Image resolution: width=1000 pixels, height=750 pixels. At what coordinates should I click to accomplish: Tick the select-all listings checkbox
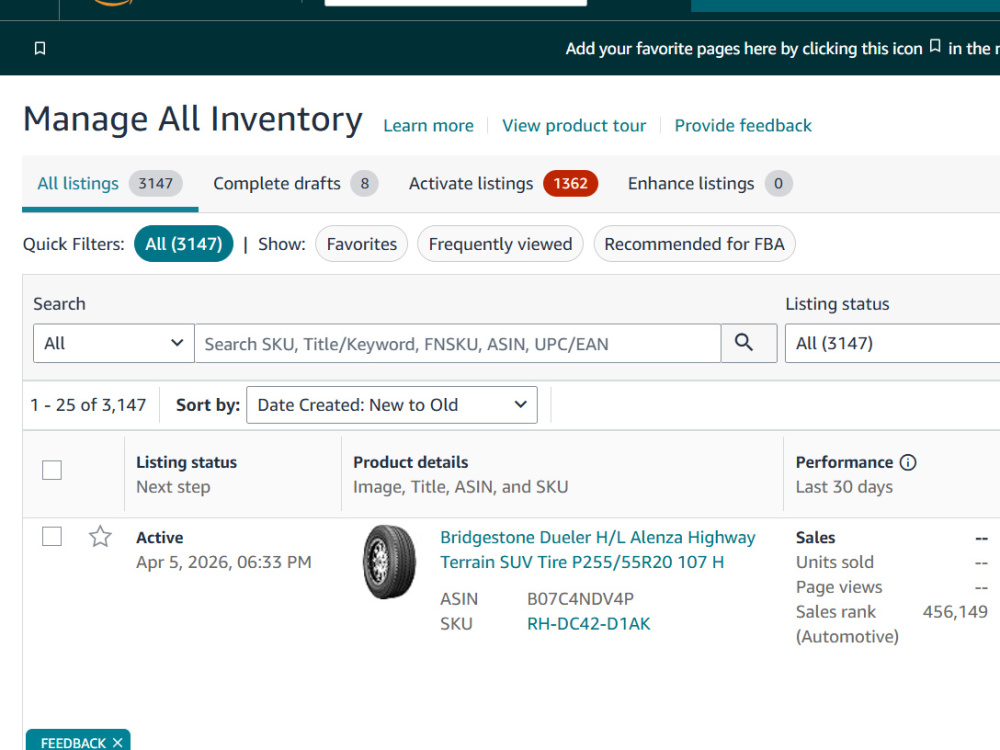pos(52,470)
